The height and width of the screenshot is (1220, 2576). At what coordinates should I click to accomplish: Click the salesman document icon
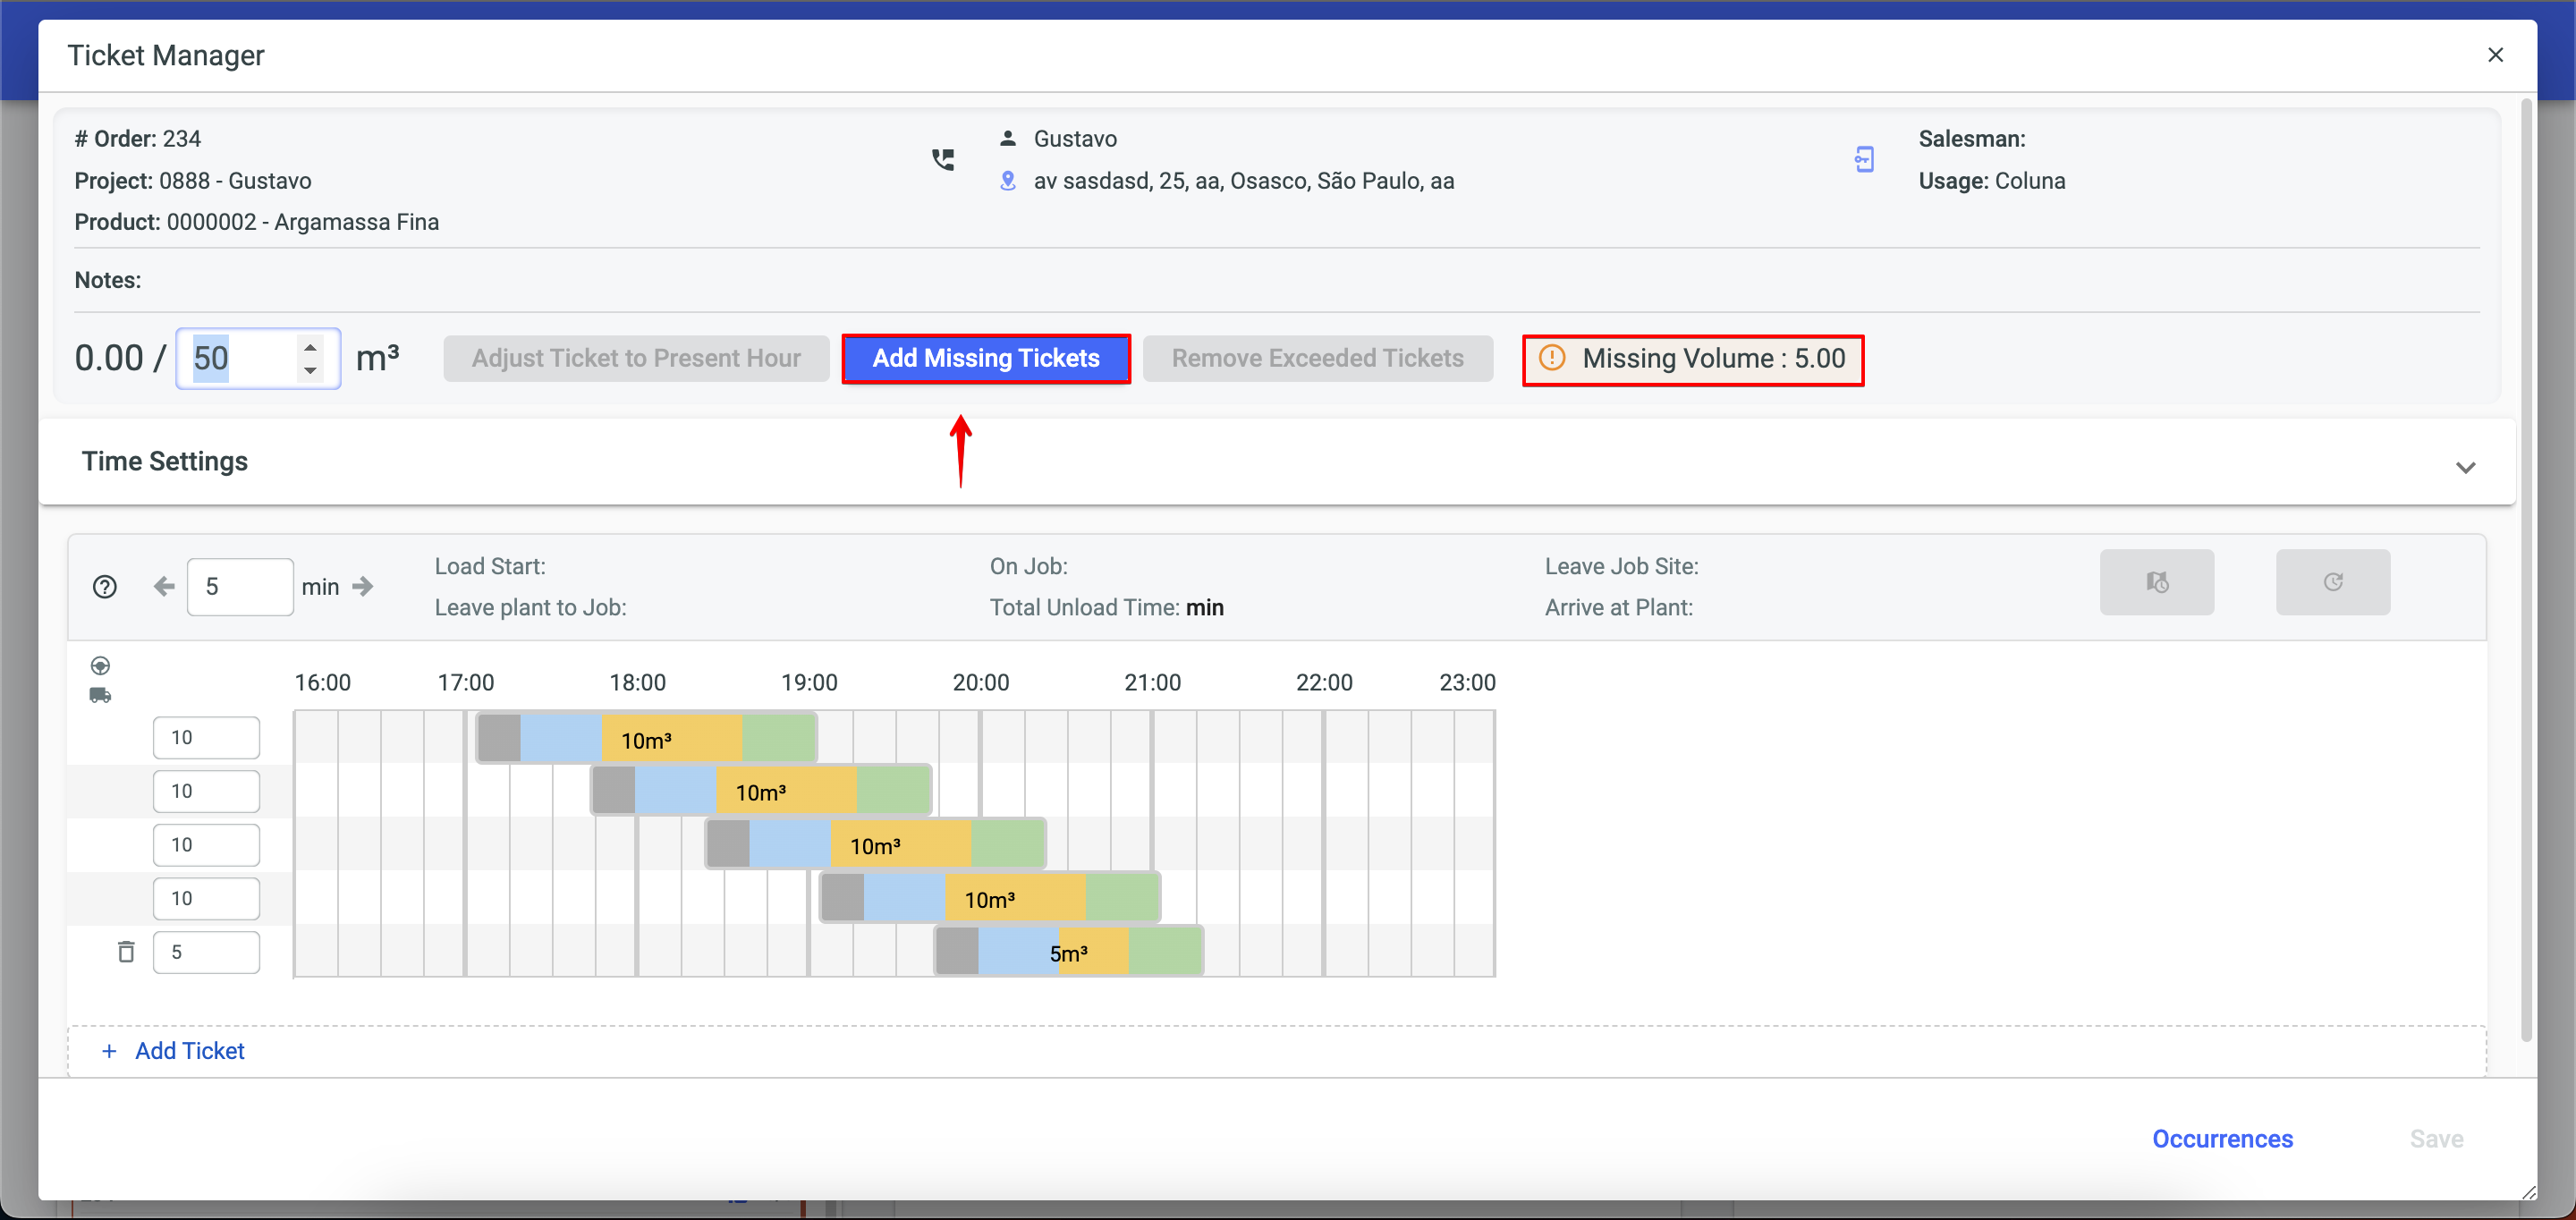click(1864, 160)
